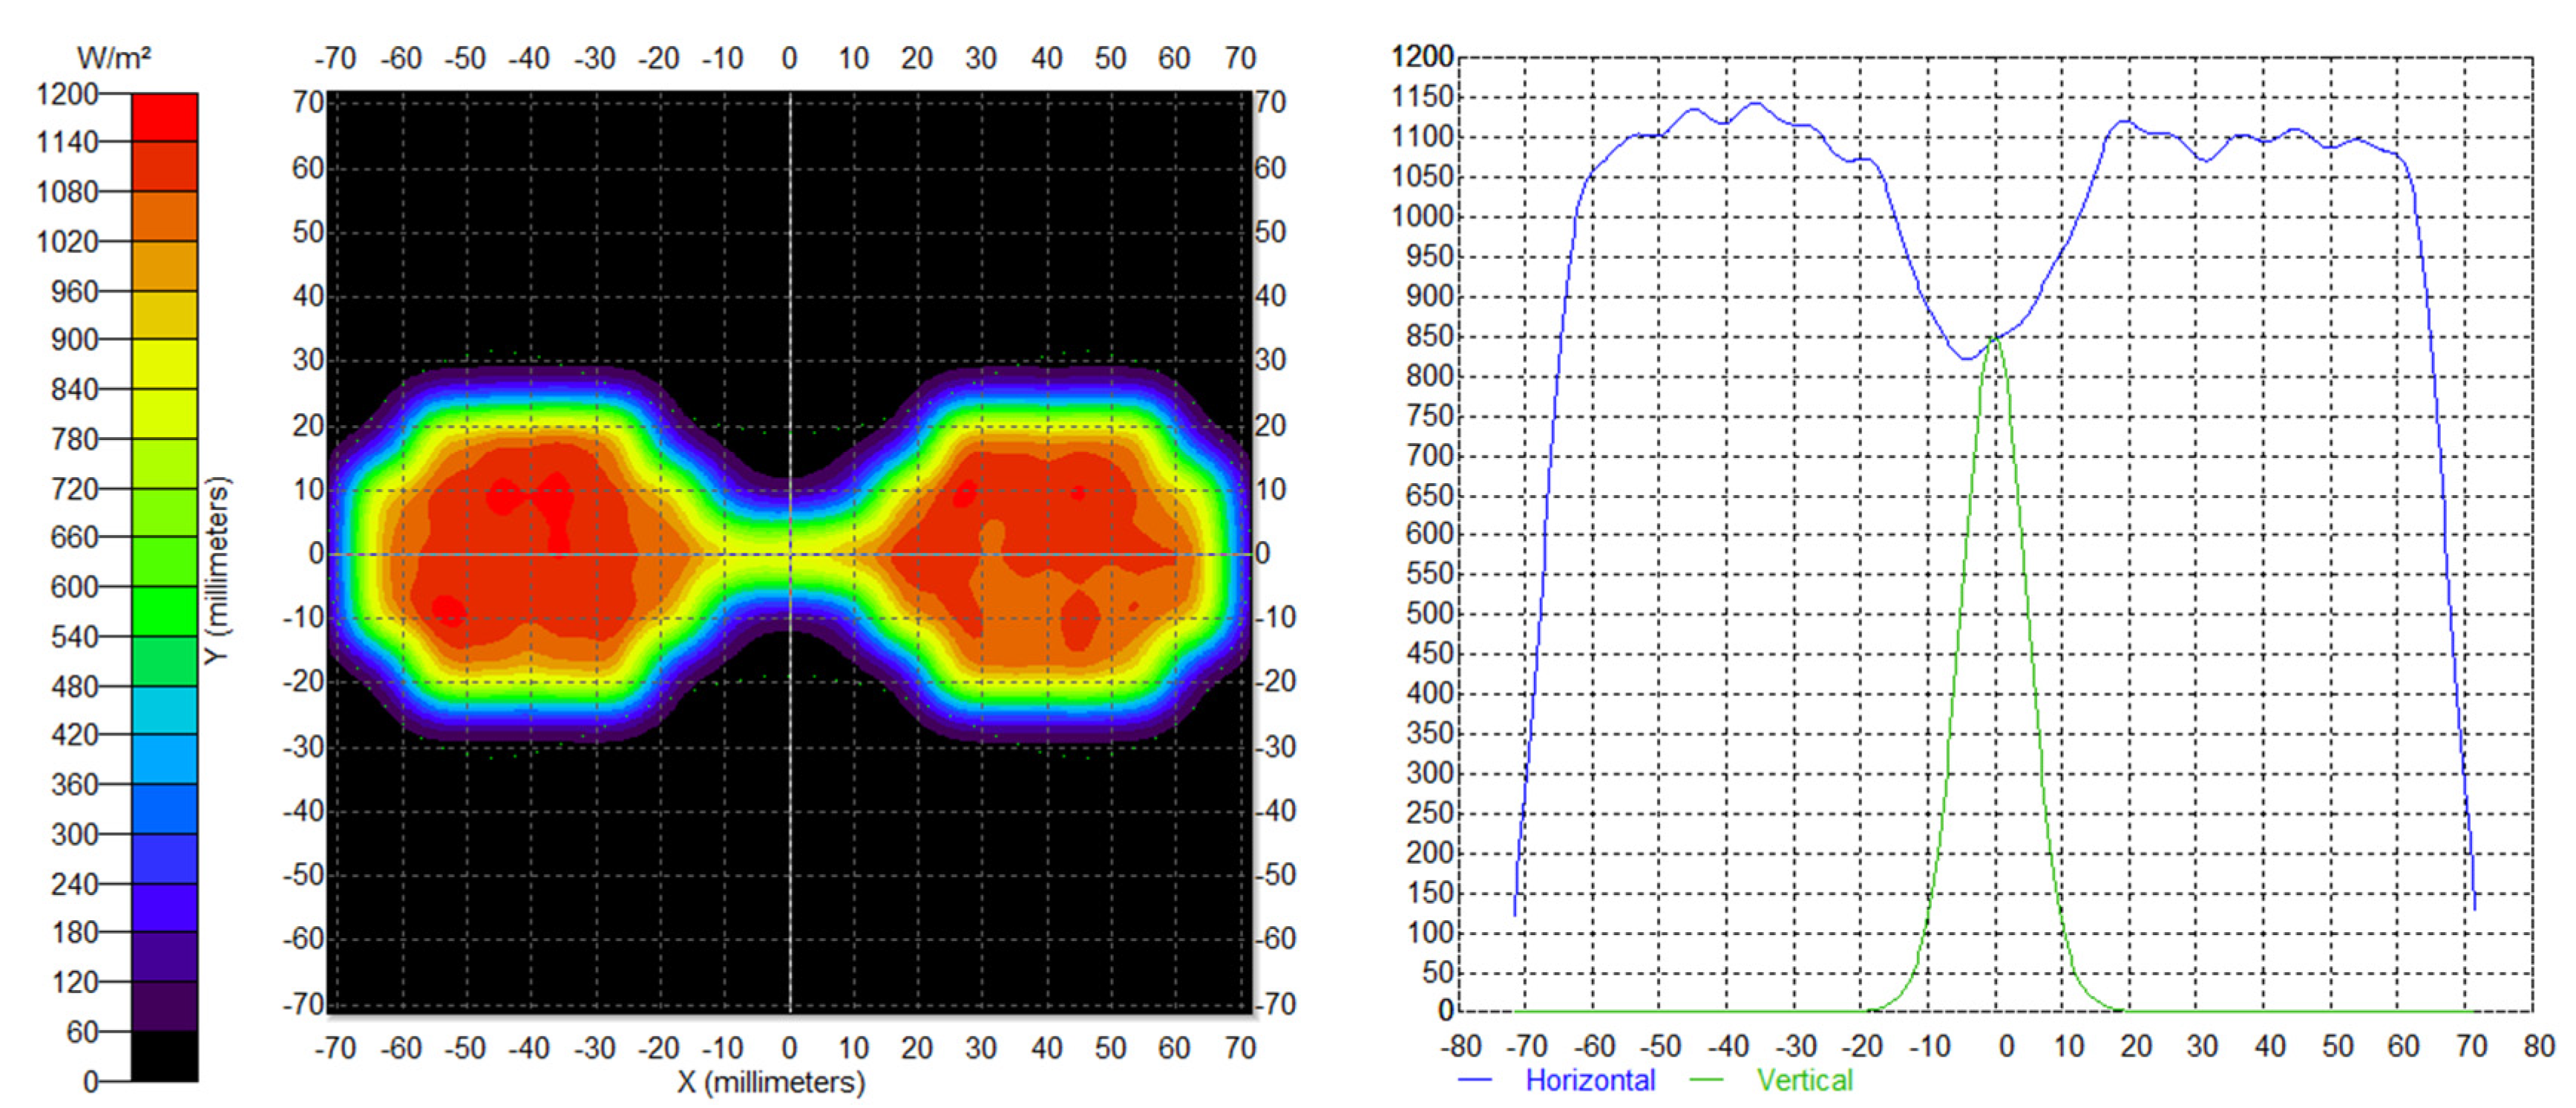
Task: Click the red 1200 W/m² color swatch
Action: tap(164, 117)
